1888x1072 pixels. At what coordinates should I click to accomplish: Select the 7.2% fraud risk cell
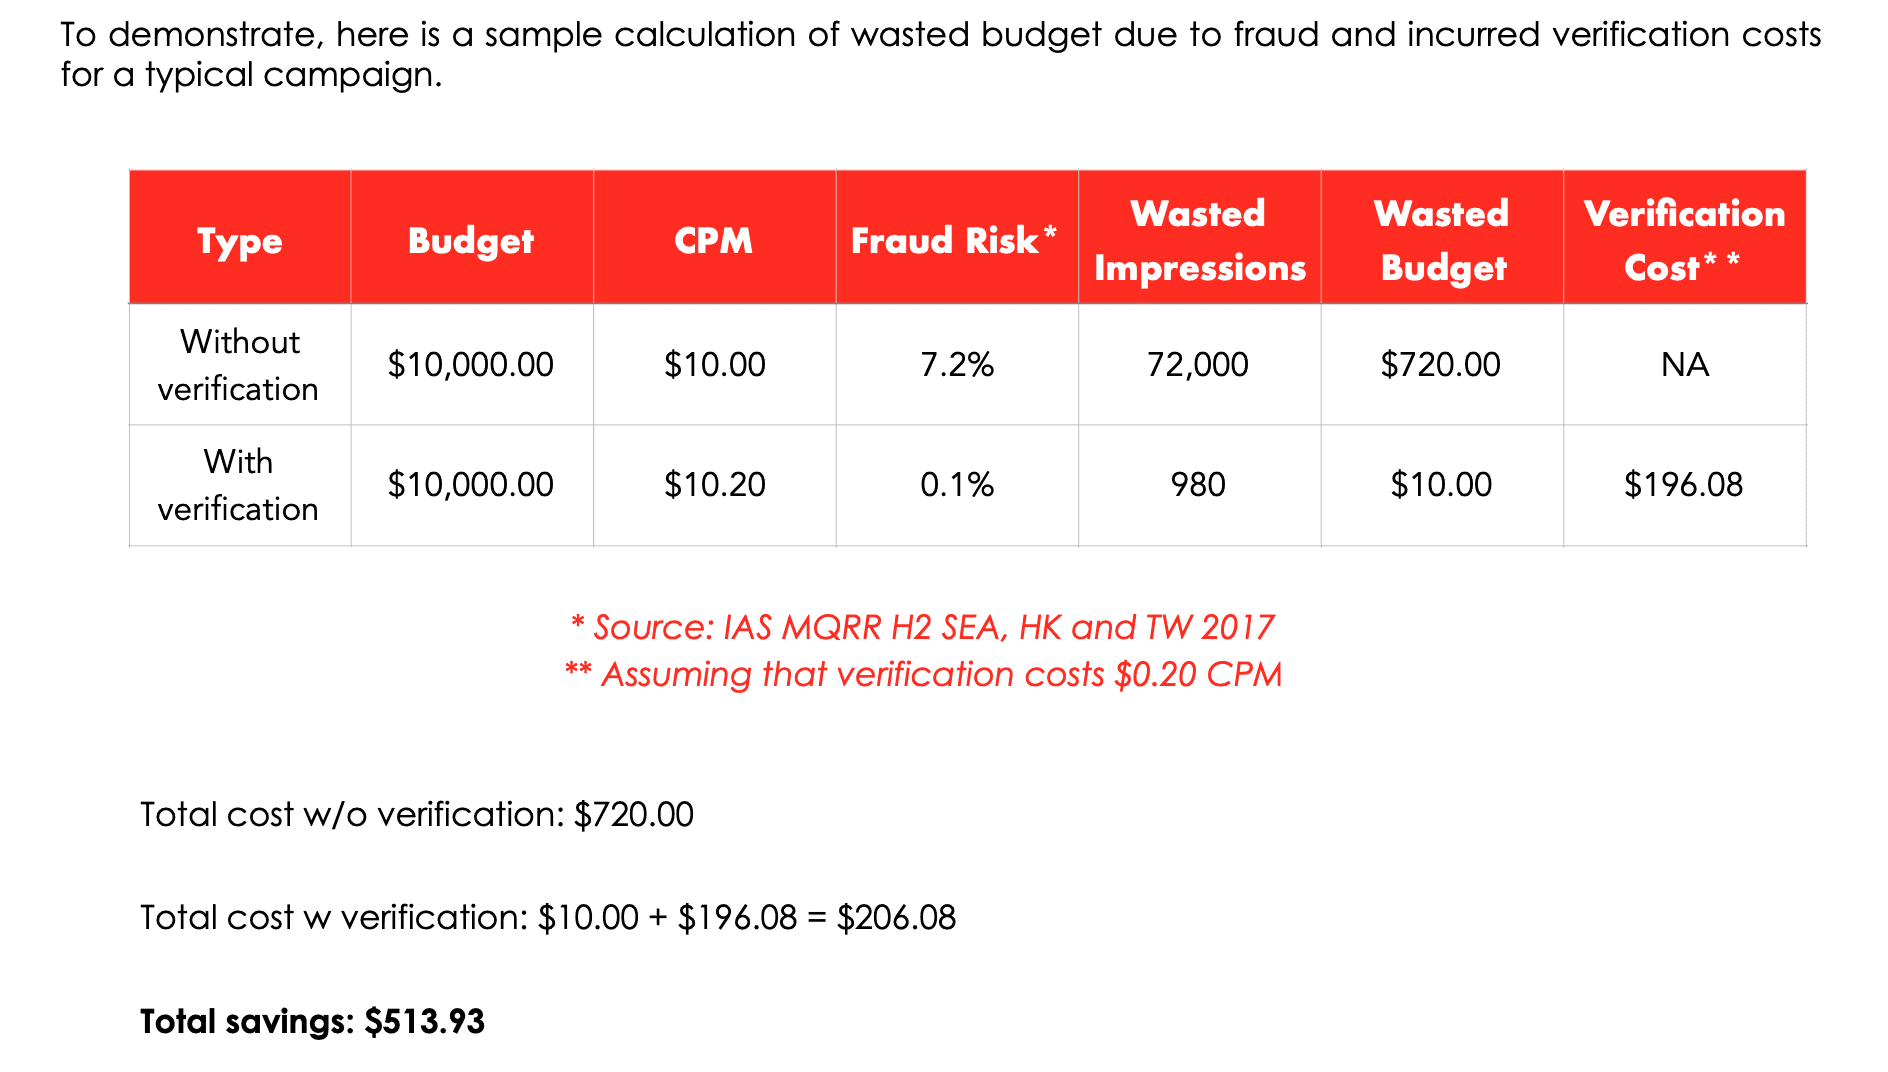[x=957, y=365]
